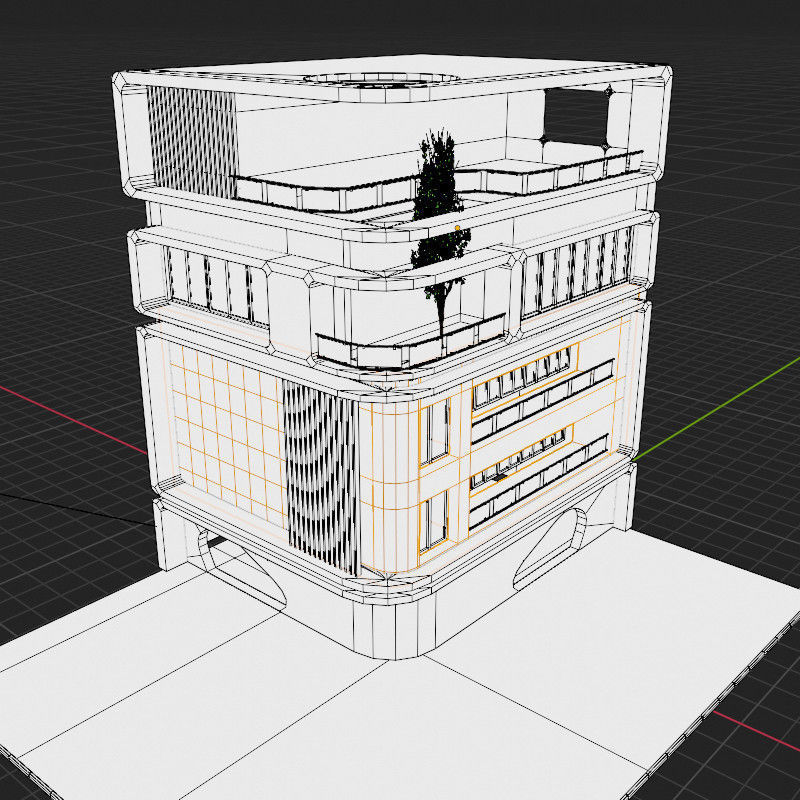Select the white ground plane under the building
Image resolution: width=800 pixels, height=800 pixels.
(398, 714)
